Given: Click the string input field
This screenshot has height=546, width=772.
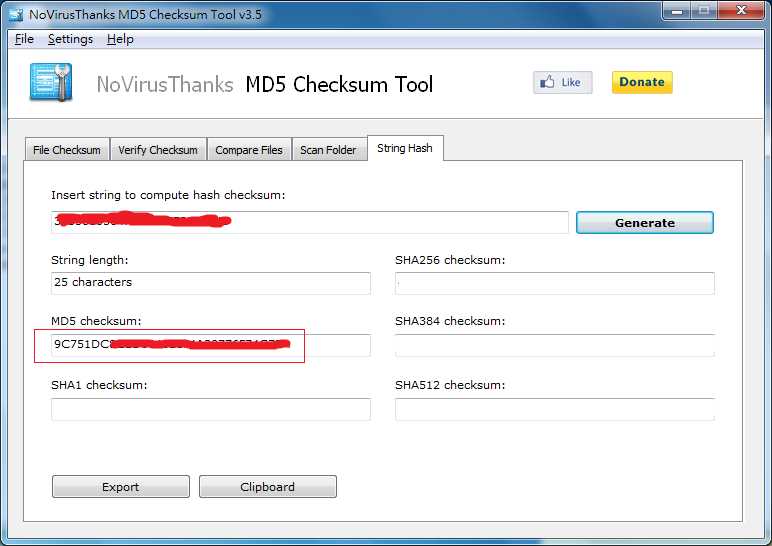Looking at the screenshot, I should pos(310,223).
